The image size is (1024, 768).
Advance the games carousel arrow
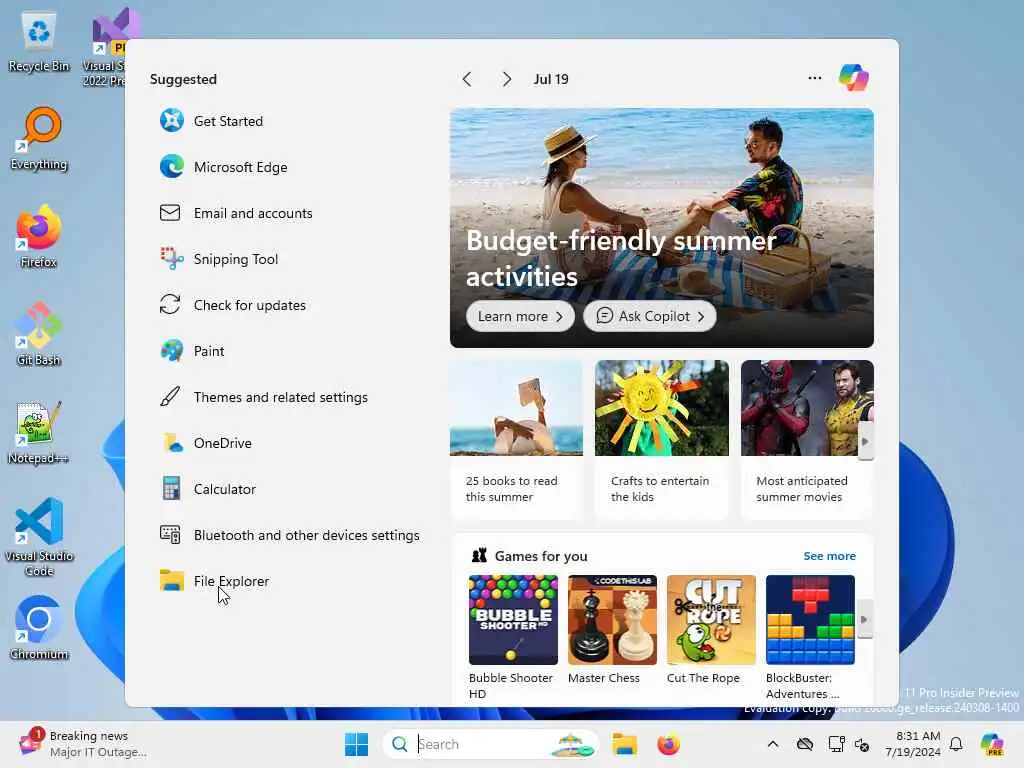click(x=864, y=619)
